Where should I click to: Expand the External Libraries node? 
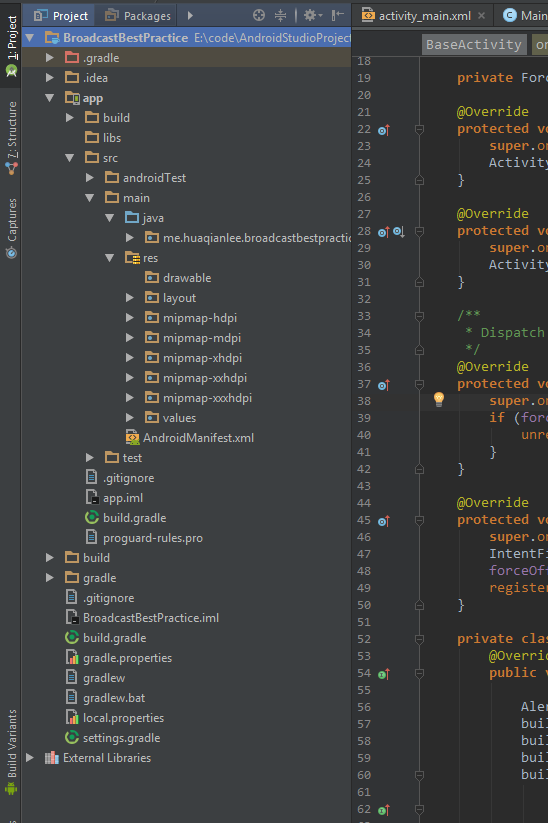click(x=30, y=758)
